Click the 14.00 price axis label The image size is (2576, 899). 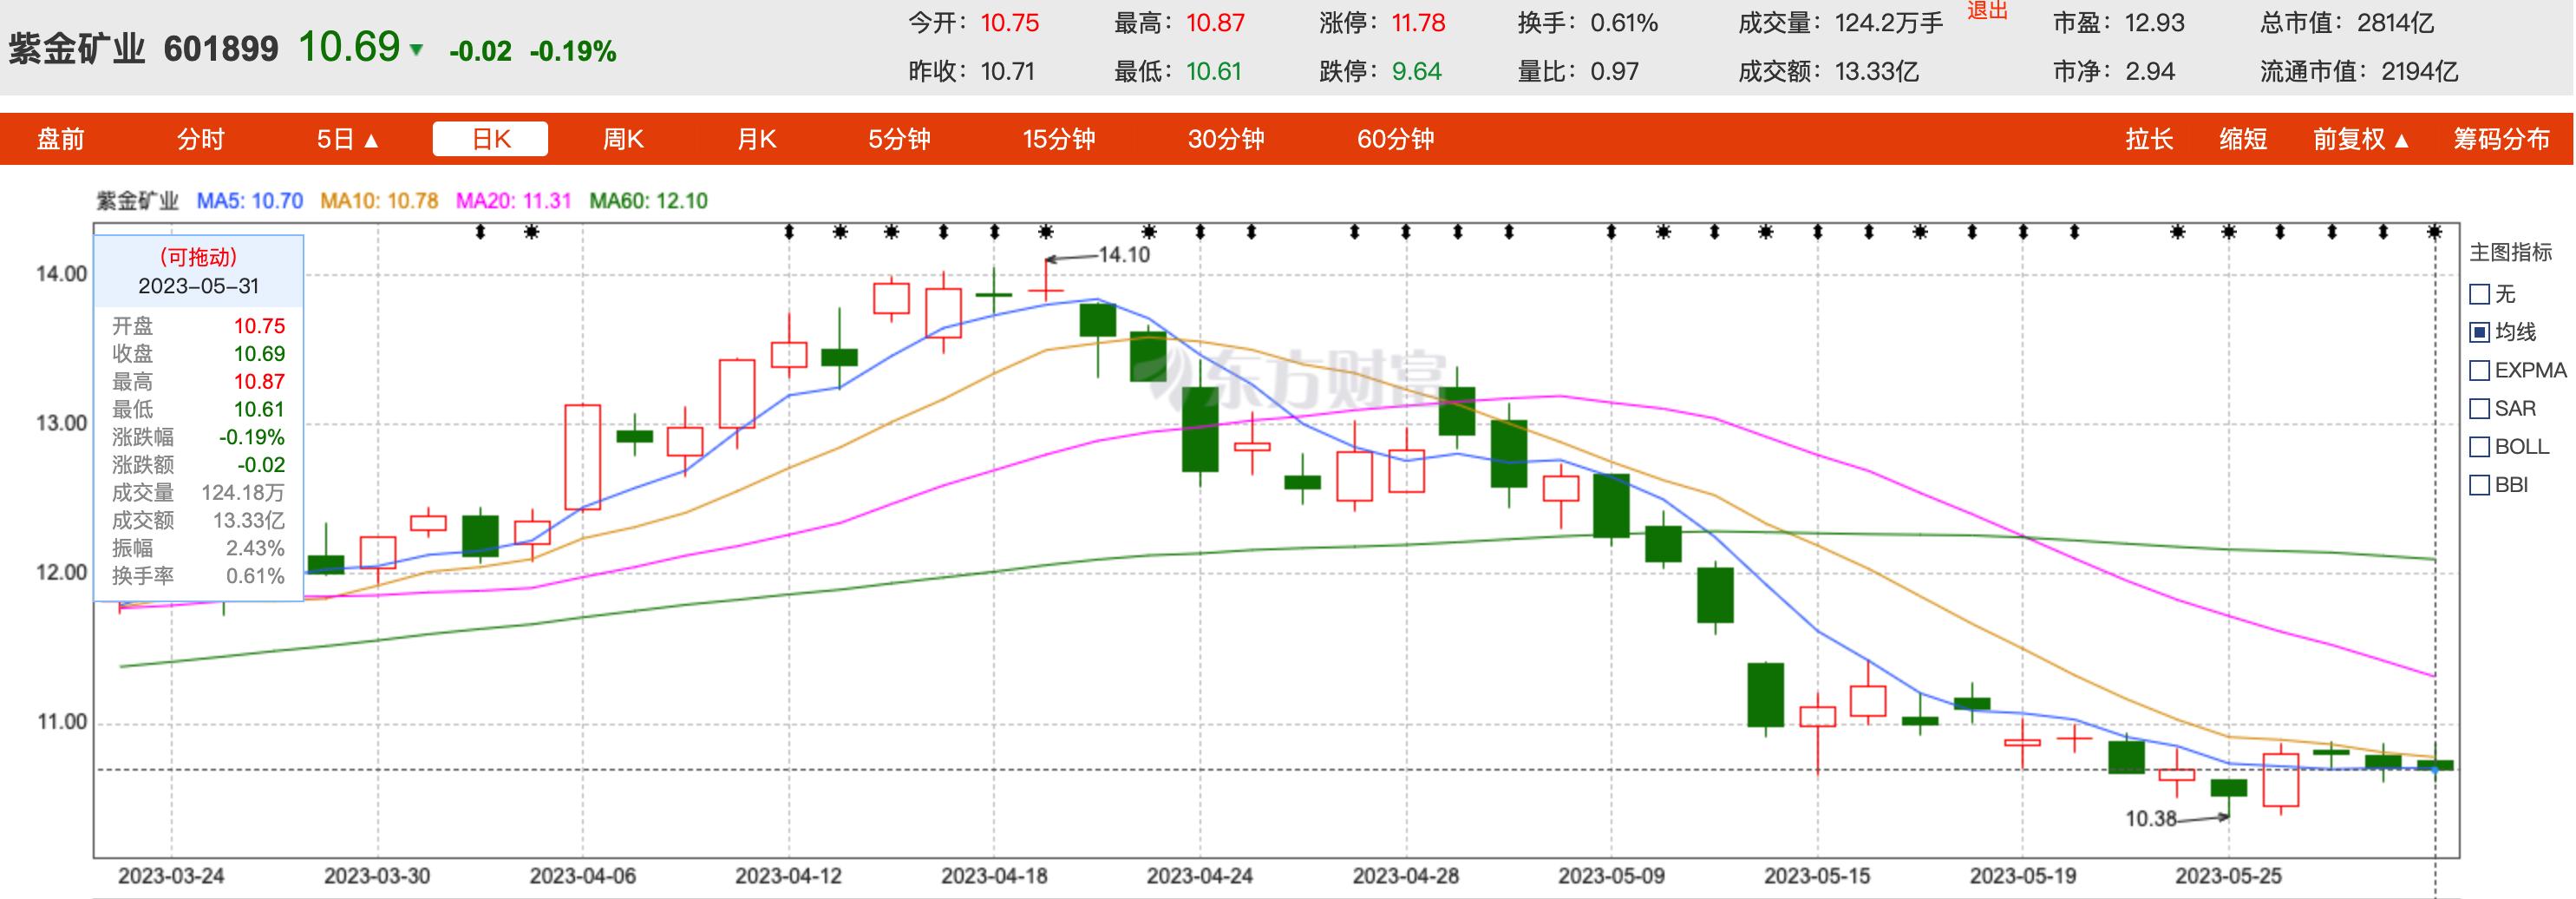click(x=62, y=274)
